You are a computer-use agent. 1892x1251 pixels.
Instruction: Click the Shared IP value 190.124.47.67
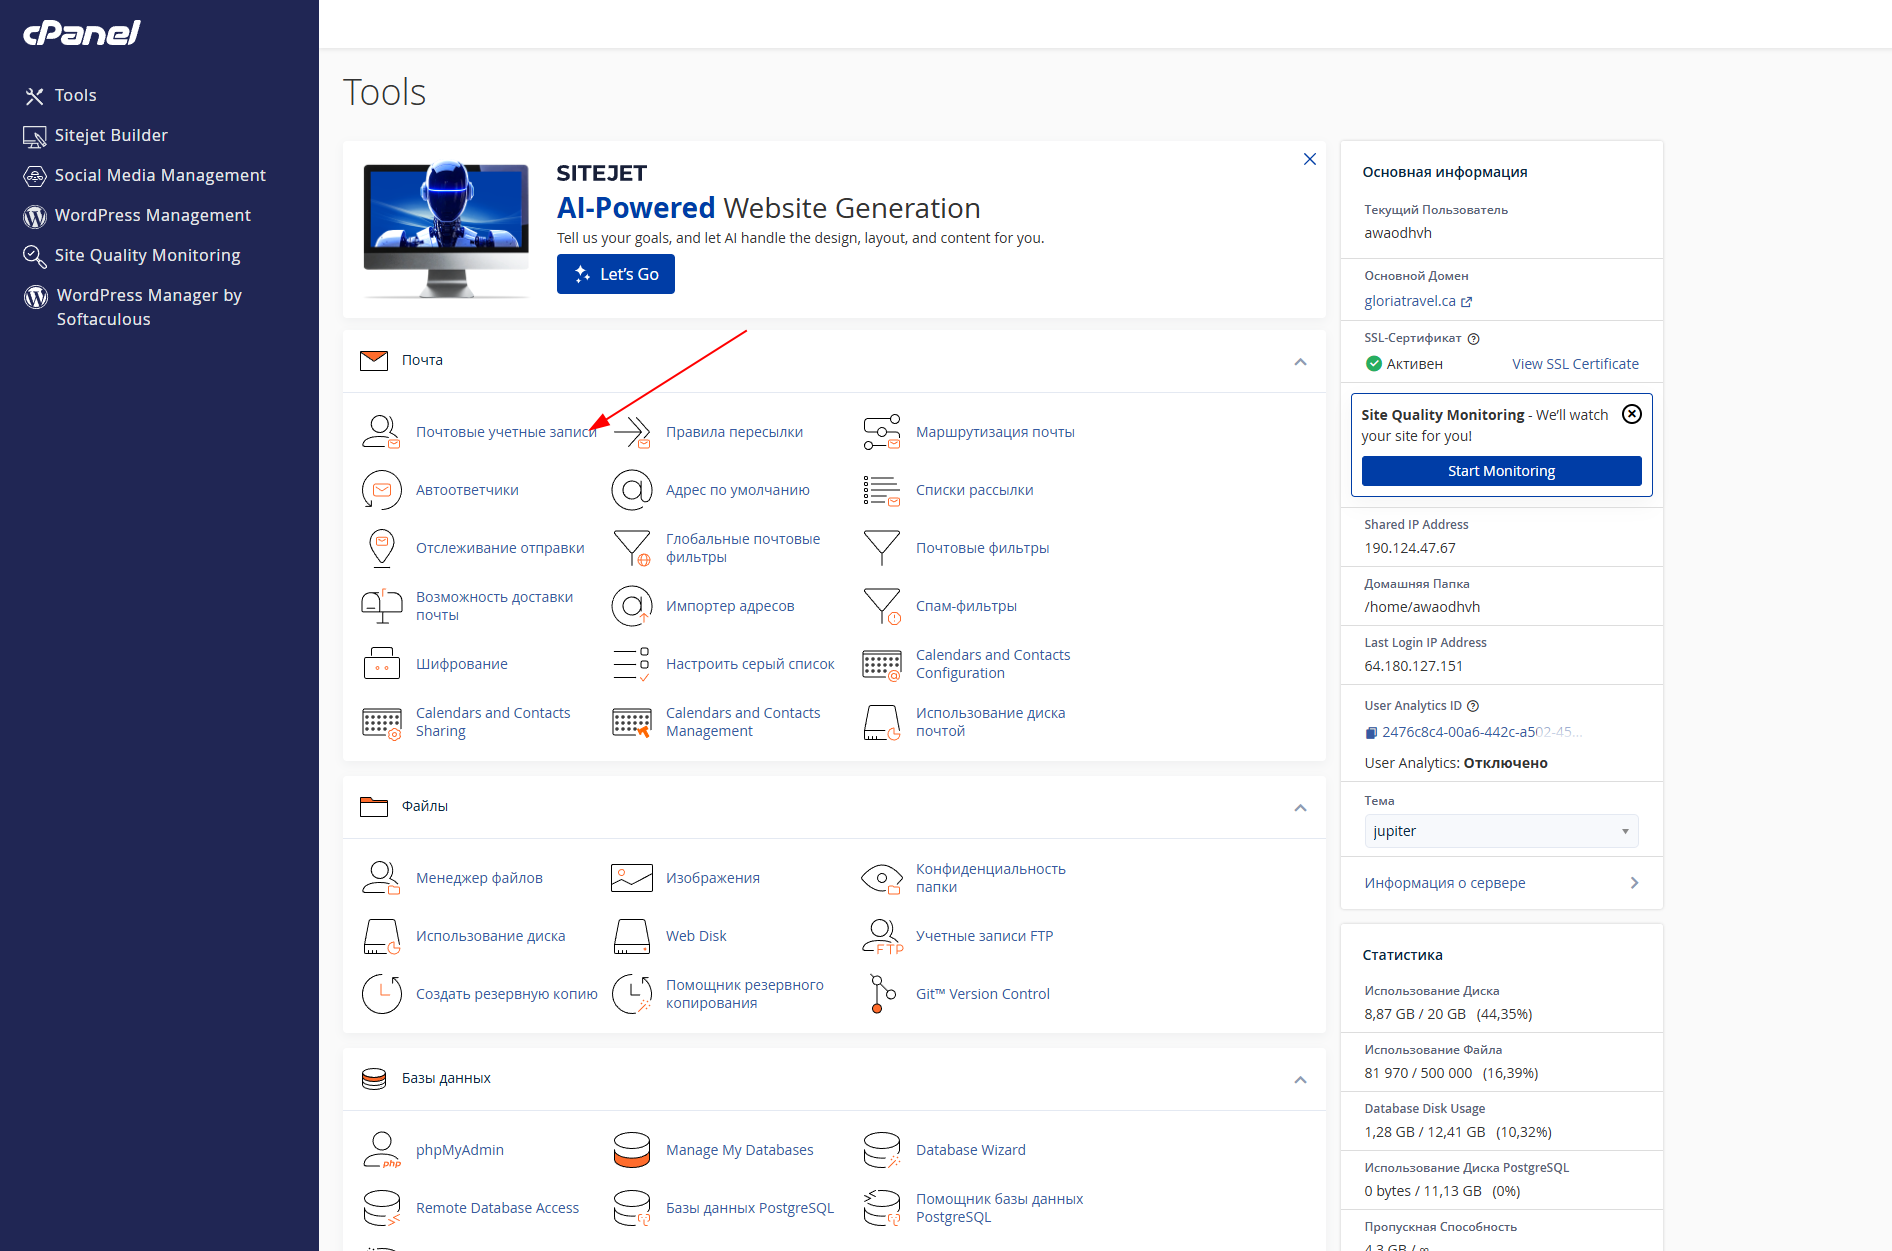click(x=1410, y=548)
